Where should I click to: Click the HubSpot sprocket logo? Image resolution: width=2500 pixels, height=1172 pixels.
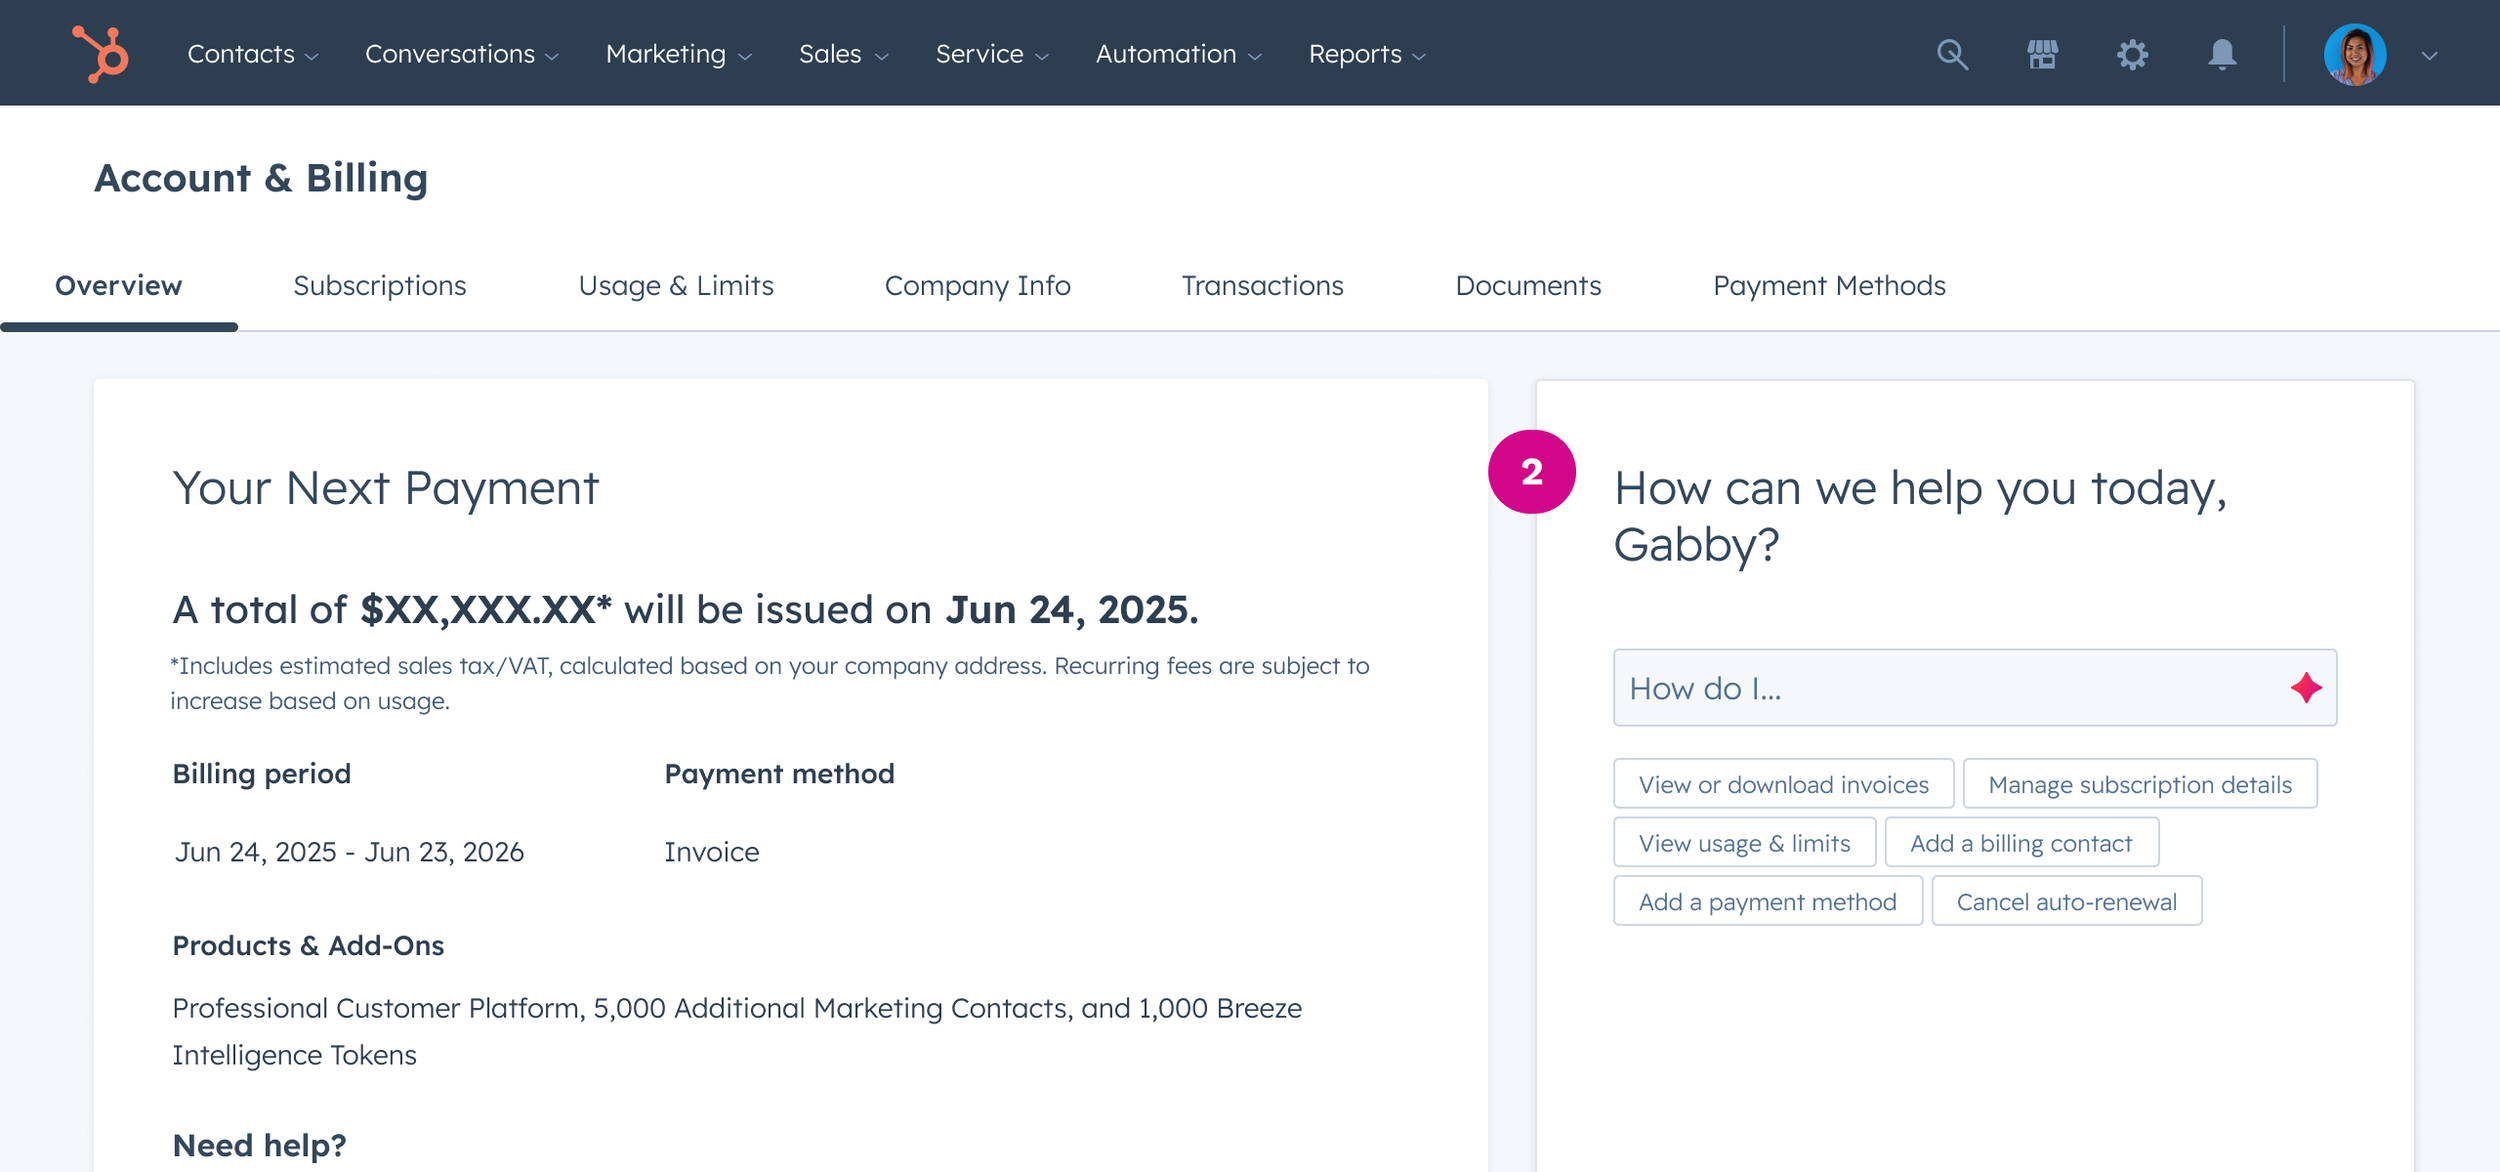click(x=100, y=54)
